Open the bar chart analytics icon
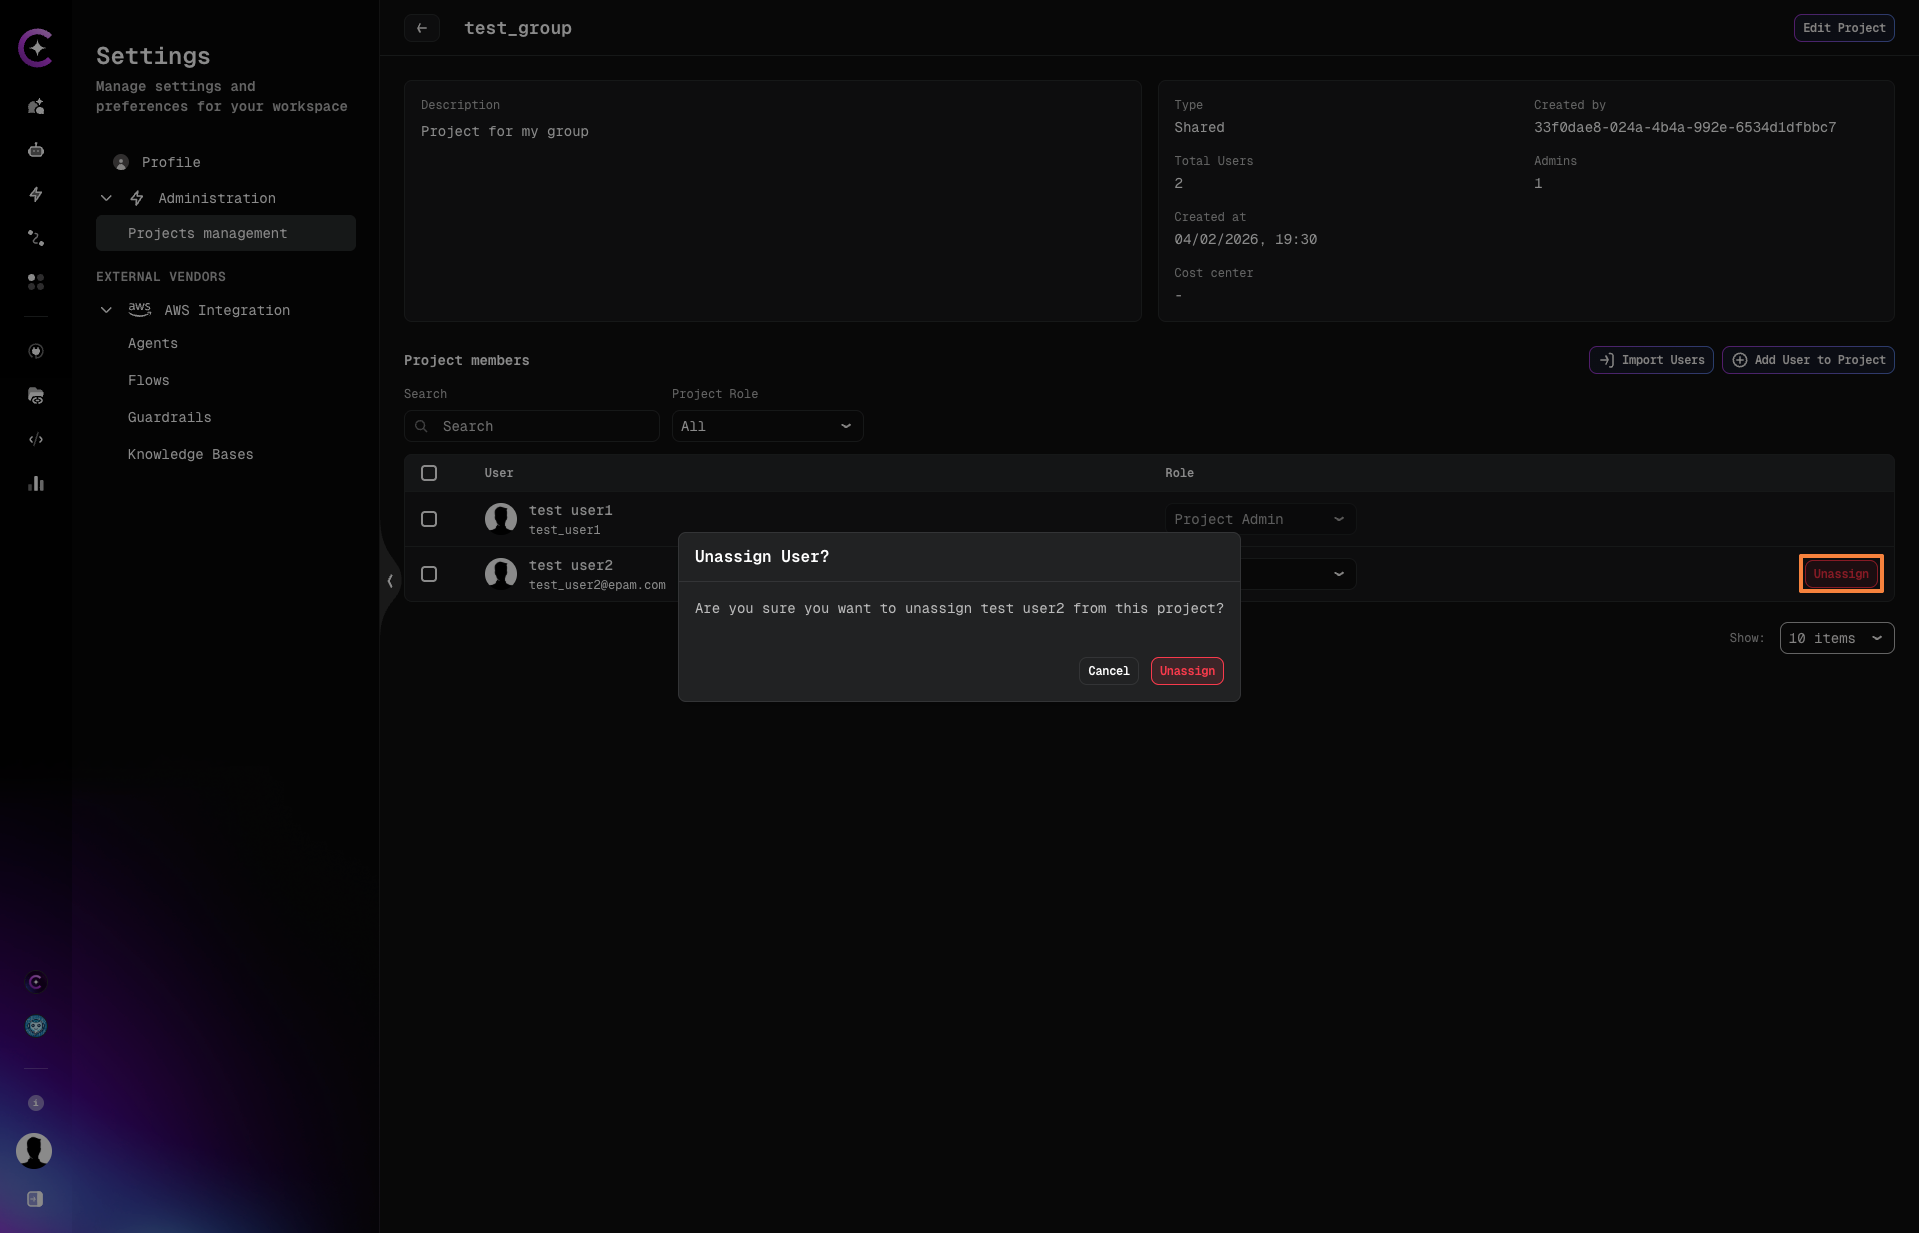The width and height of the screenshot is (1919, 1233). (36, 484)
